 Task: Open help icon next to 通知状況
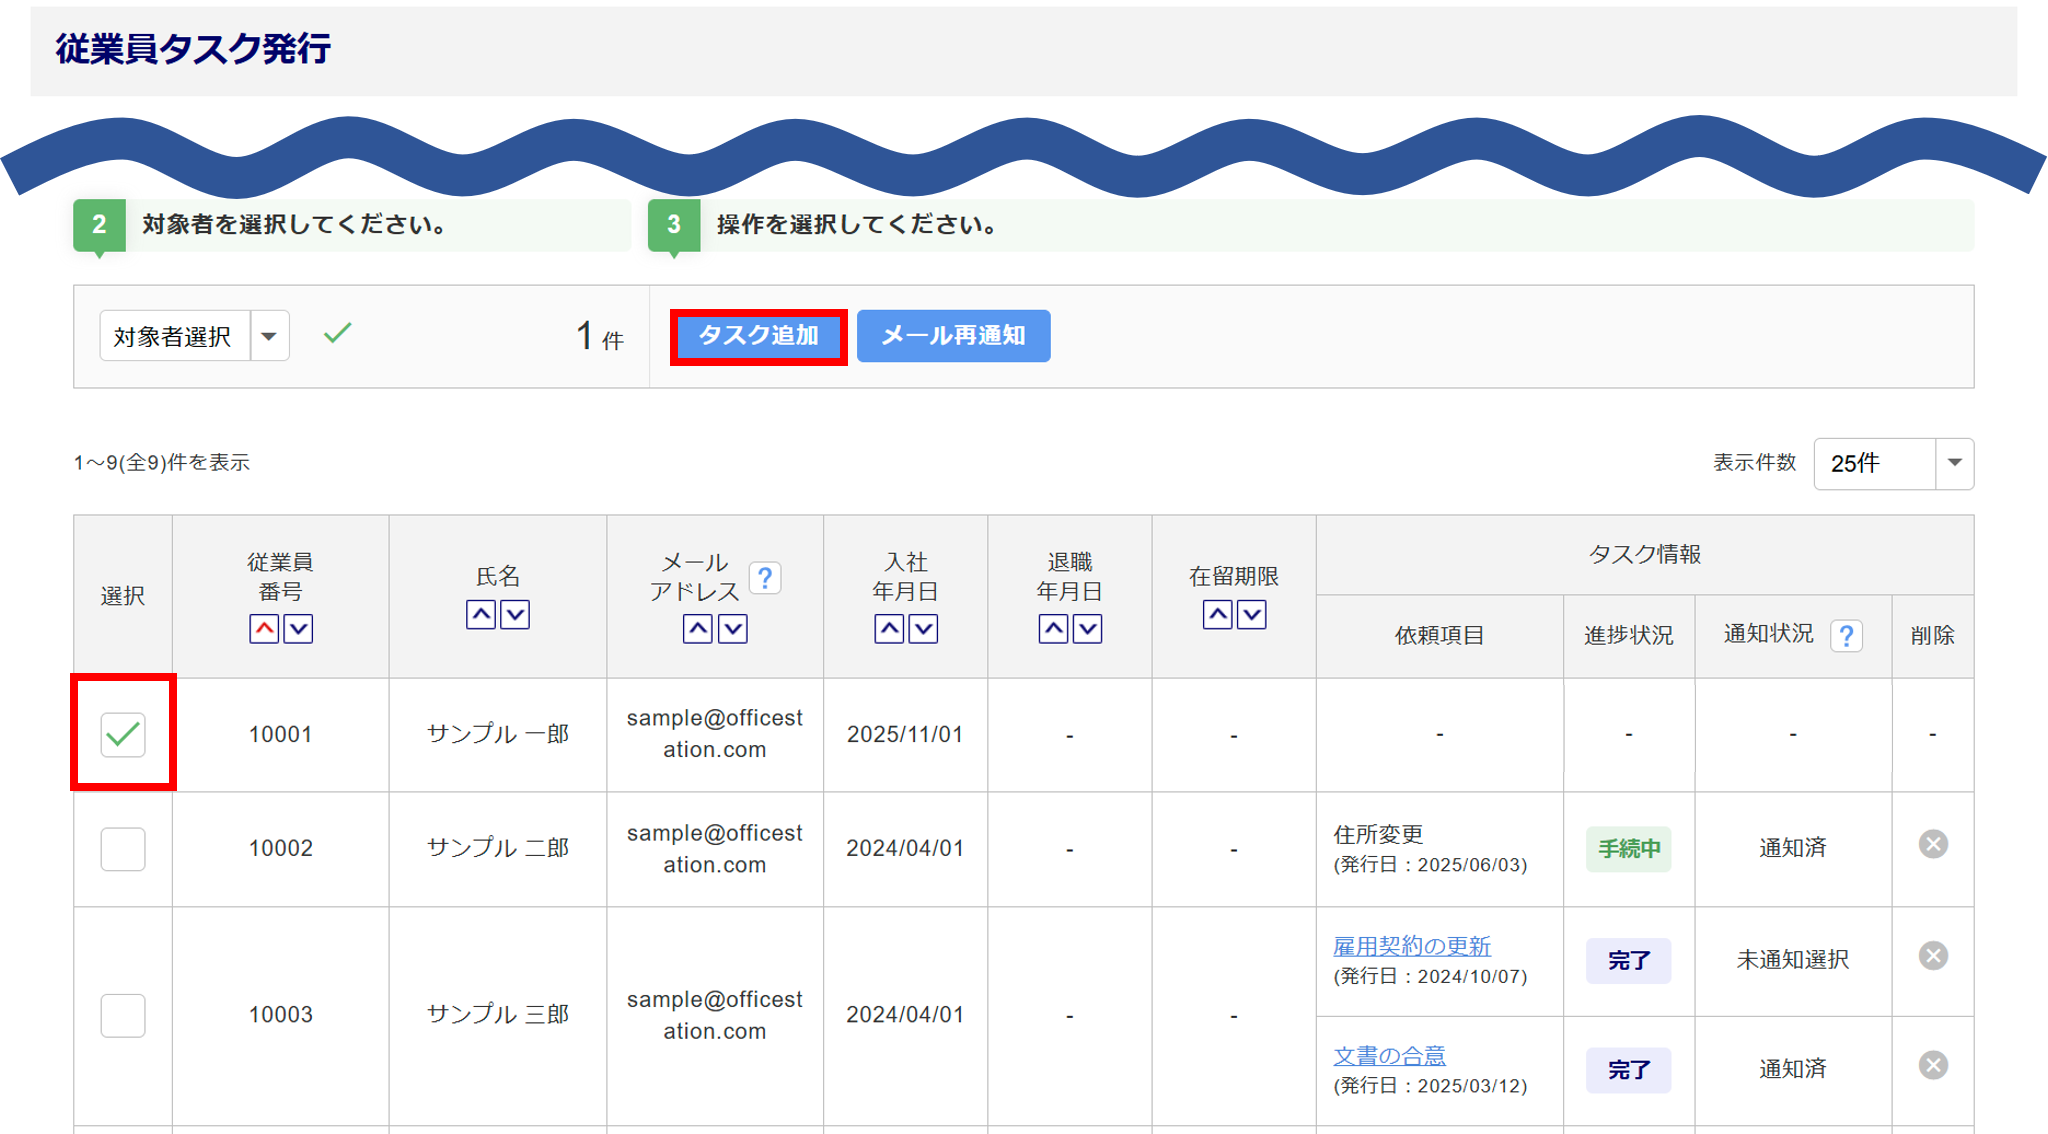[x=1846, y=635]
